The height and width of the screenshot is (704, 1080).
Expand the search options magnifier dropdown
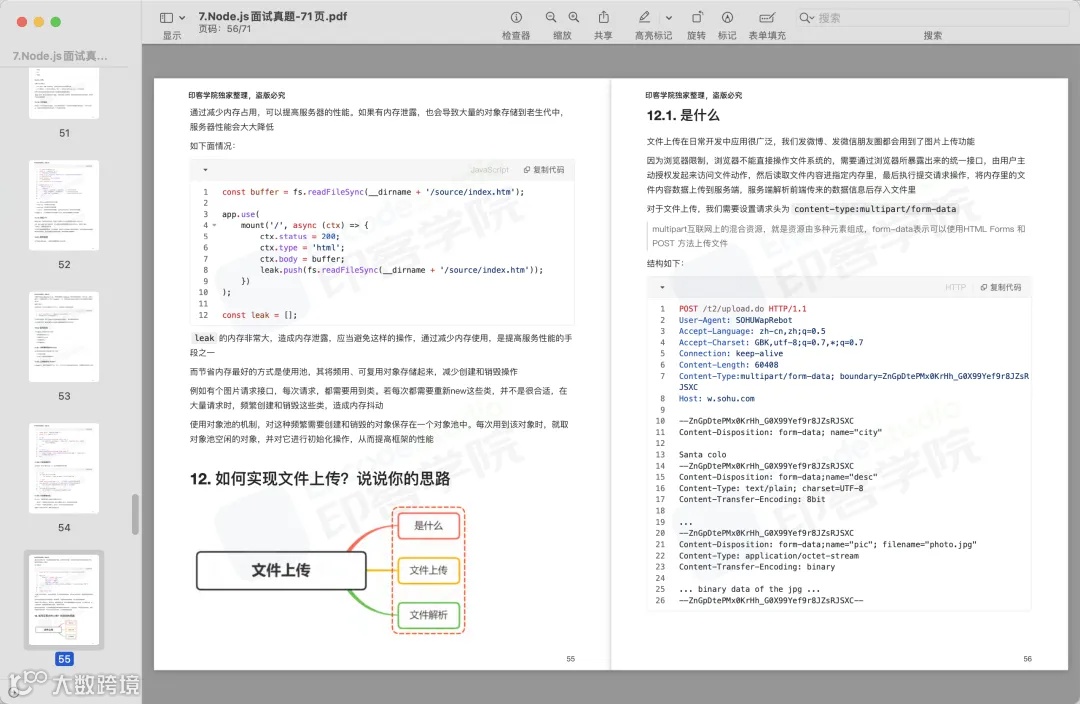click(807, 18)
